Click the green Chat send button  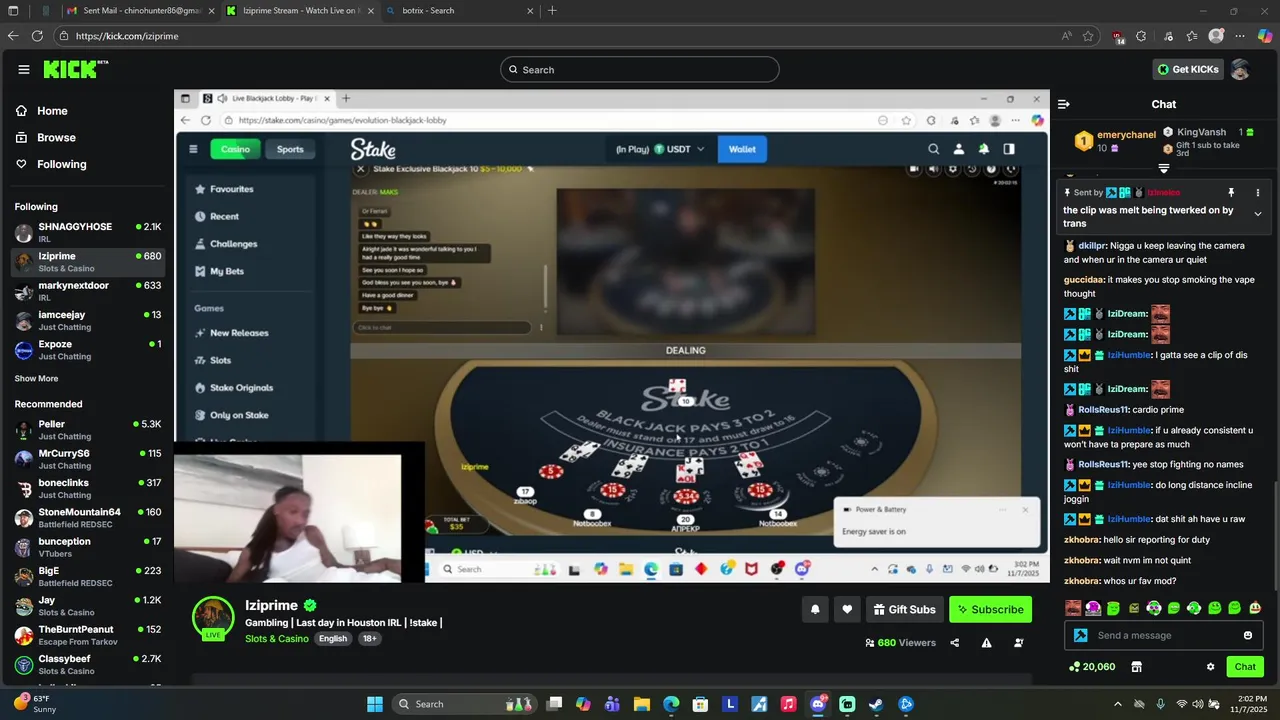[x=1245, y=667]
